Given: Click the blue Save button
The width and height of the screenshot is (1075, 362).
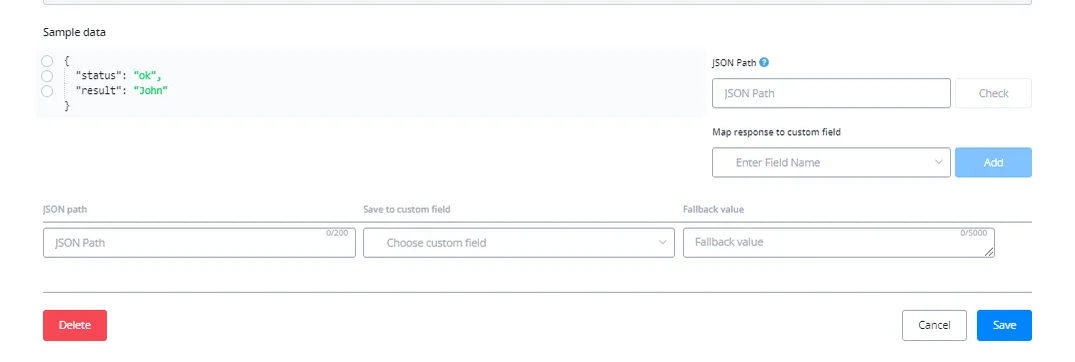Looking at the screenshot, I should [1004, 325].
